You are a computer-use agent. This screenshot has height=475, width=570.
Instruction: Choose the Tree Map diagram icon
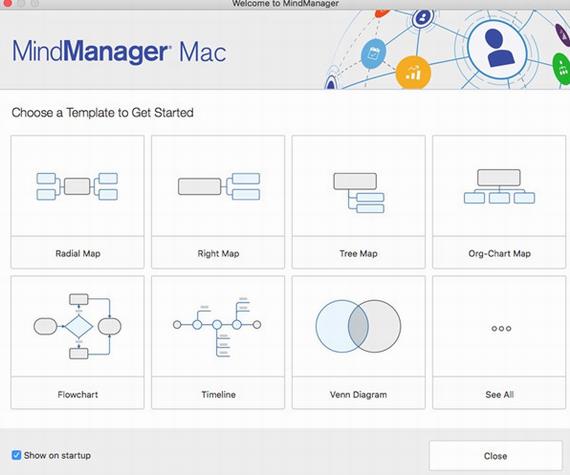pyautogui.click(x=359, y=193)
